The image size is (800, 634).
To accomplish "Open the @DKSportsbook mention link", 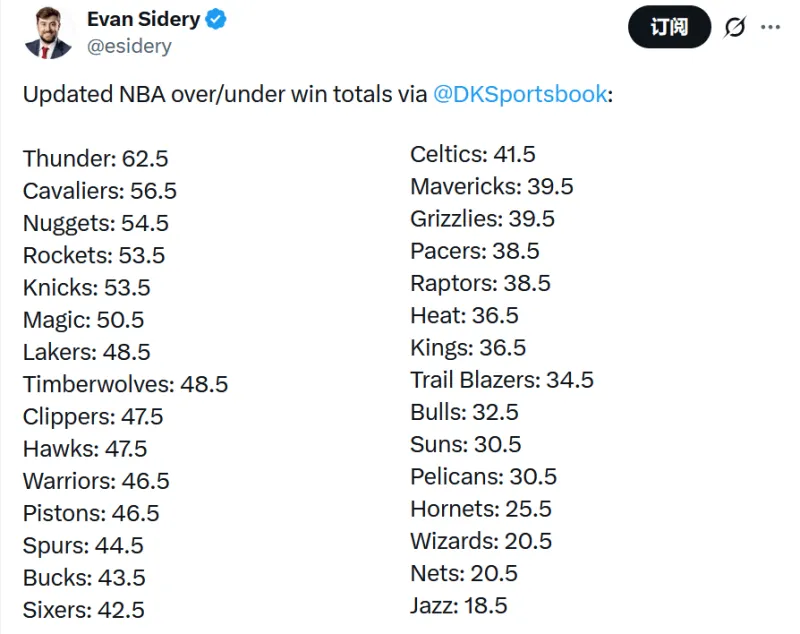I will [520, 94].
